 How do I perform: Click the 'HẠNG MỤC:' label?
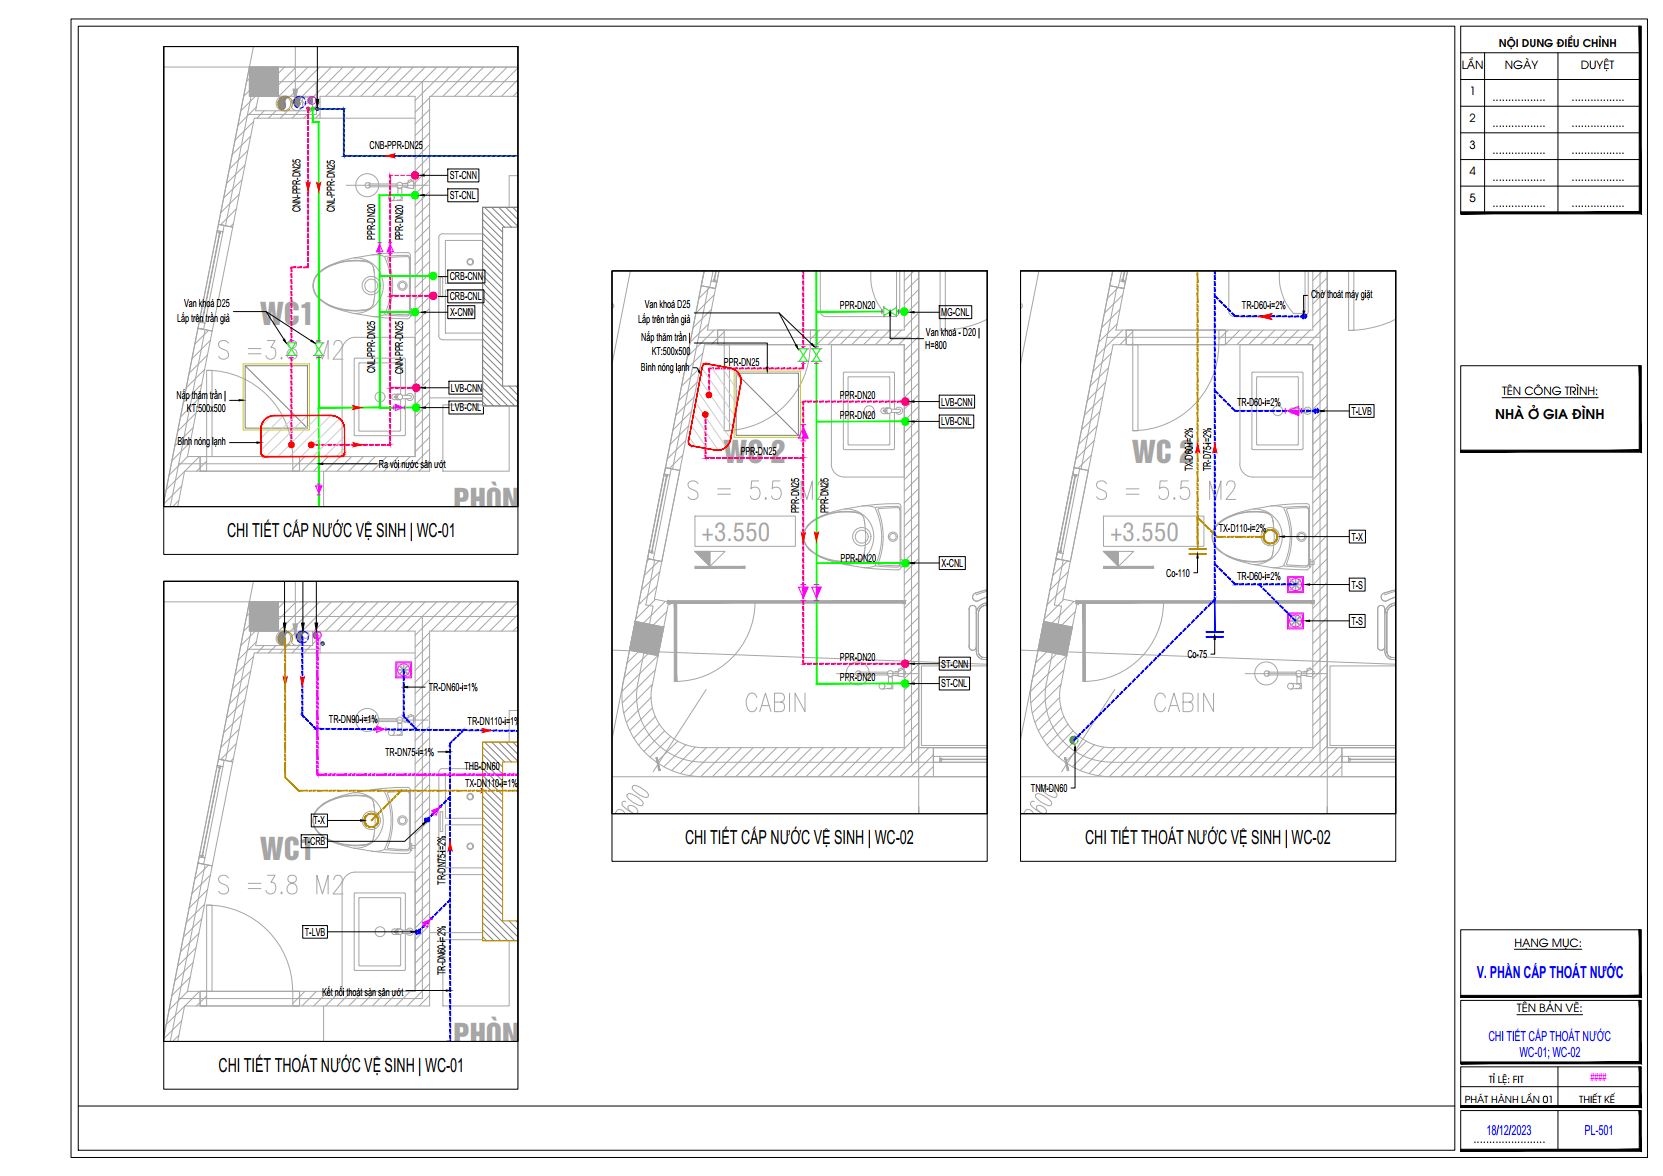(x=1547, y=943)
